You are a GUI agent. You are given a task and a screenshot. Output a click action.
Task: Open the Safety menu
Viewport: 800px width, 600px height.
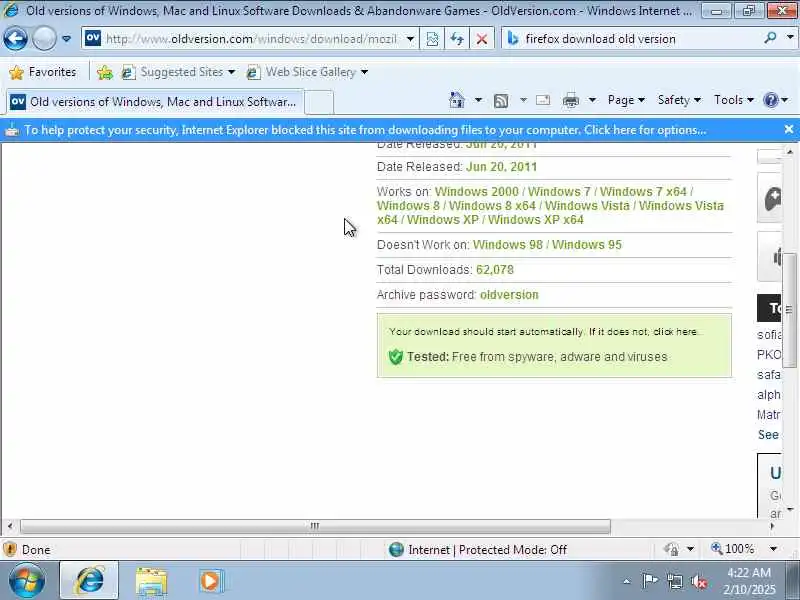679,100
